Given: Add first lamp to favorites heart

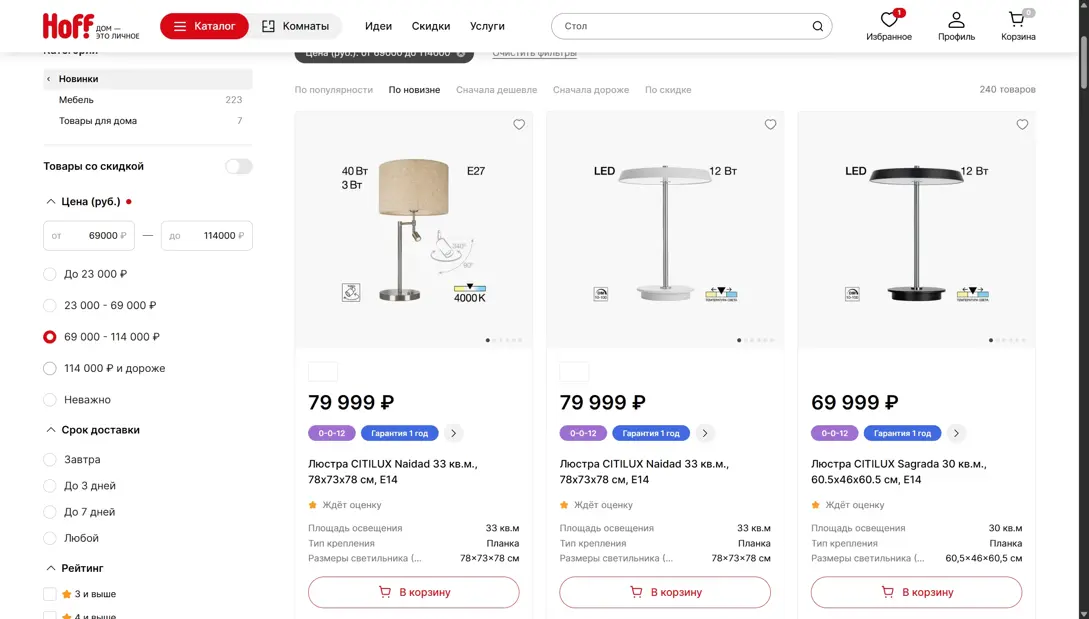Looking at the screenshot, I should tap(519, 125).
